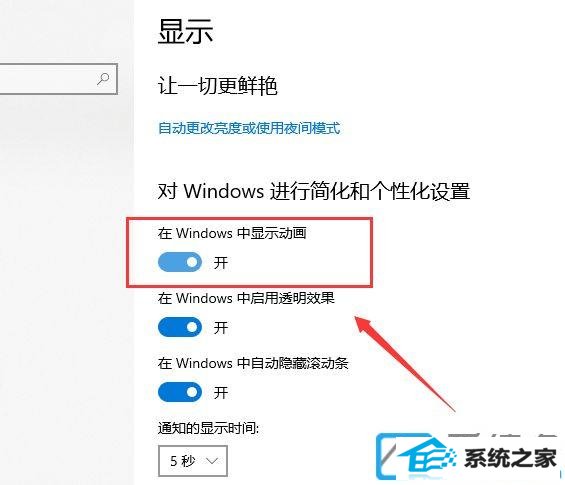The height and width of the screenshot is (485, 565).
Task: Click the search magnifier icon
Action: (103, 79)
